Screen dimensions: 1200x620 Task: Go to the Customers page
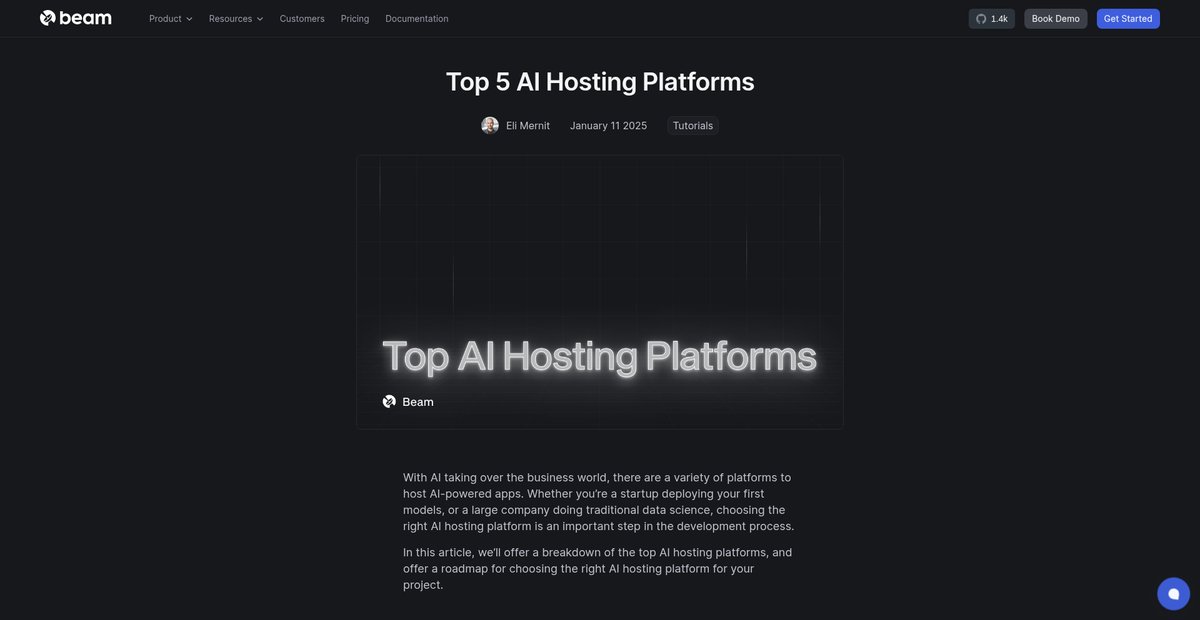pos(302,18)
